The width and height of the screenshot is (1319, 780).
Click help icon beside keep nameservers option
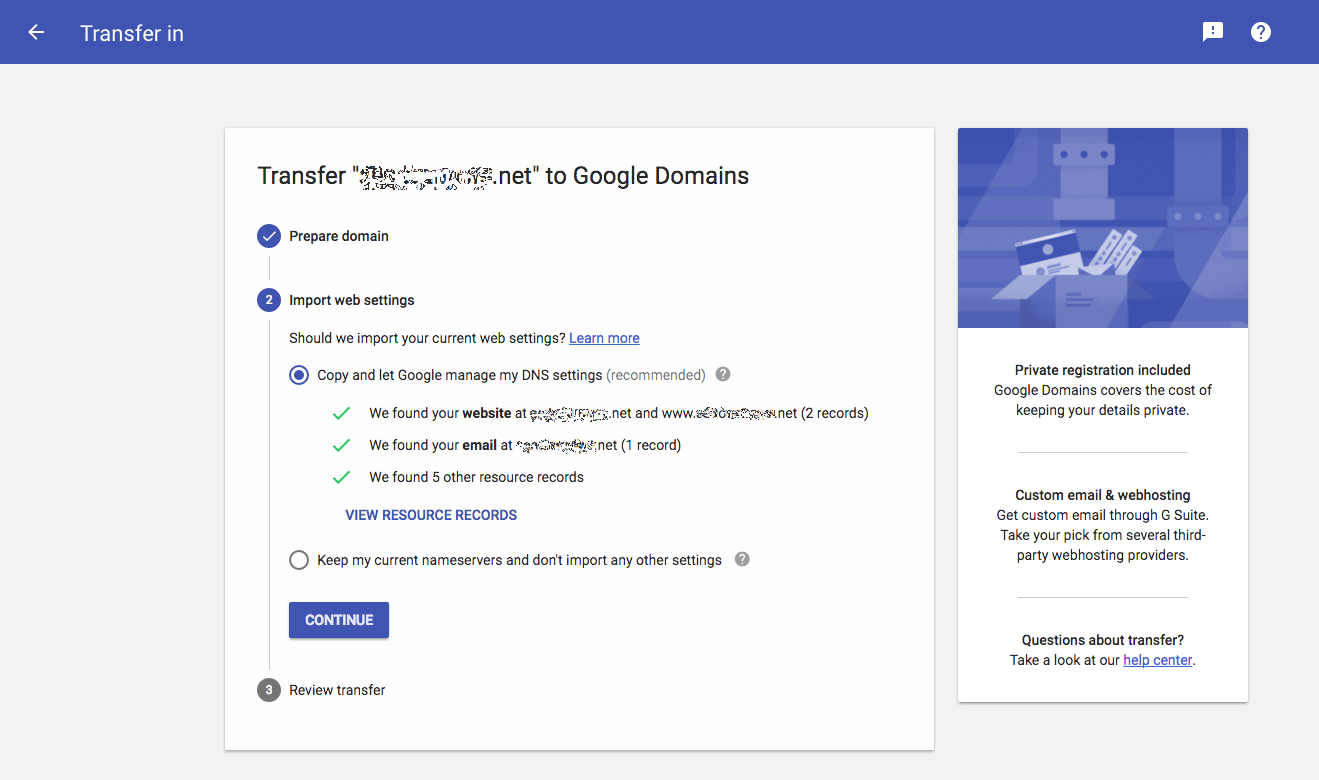[742, 559]
